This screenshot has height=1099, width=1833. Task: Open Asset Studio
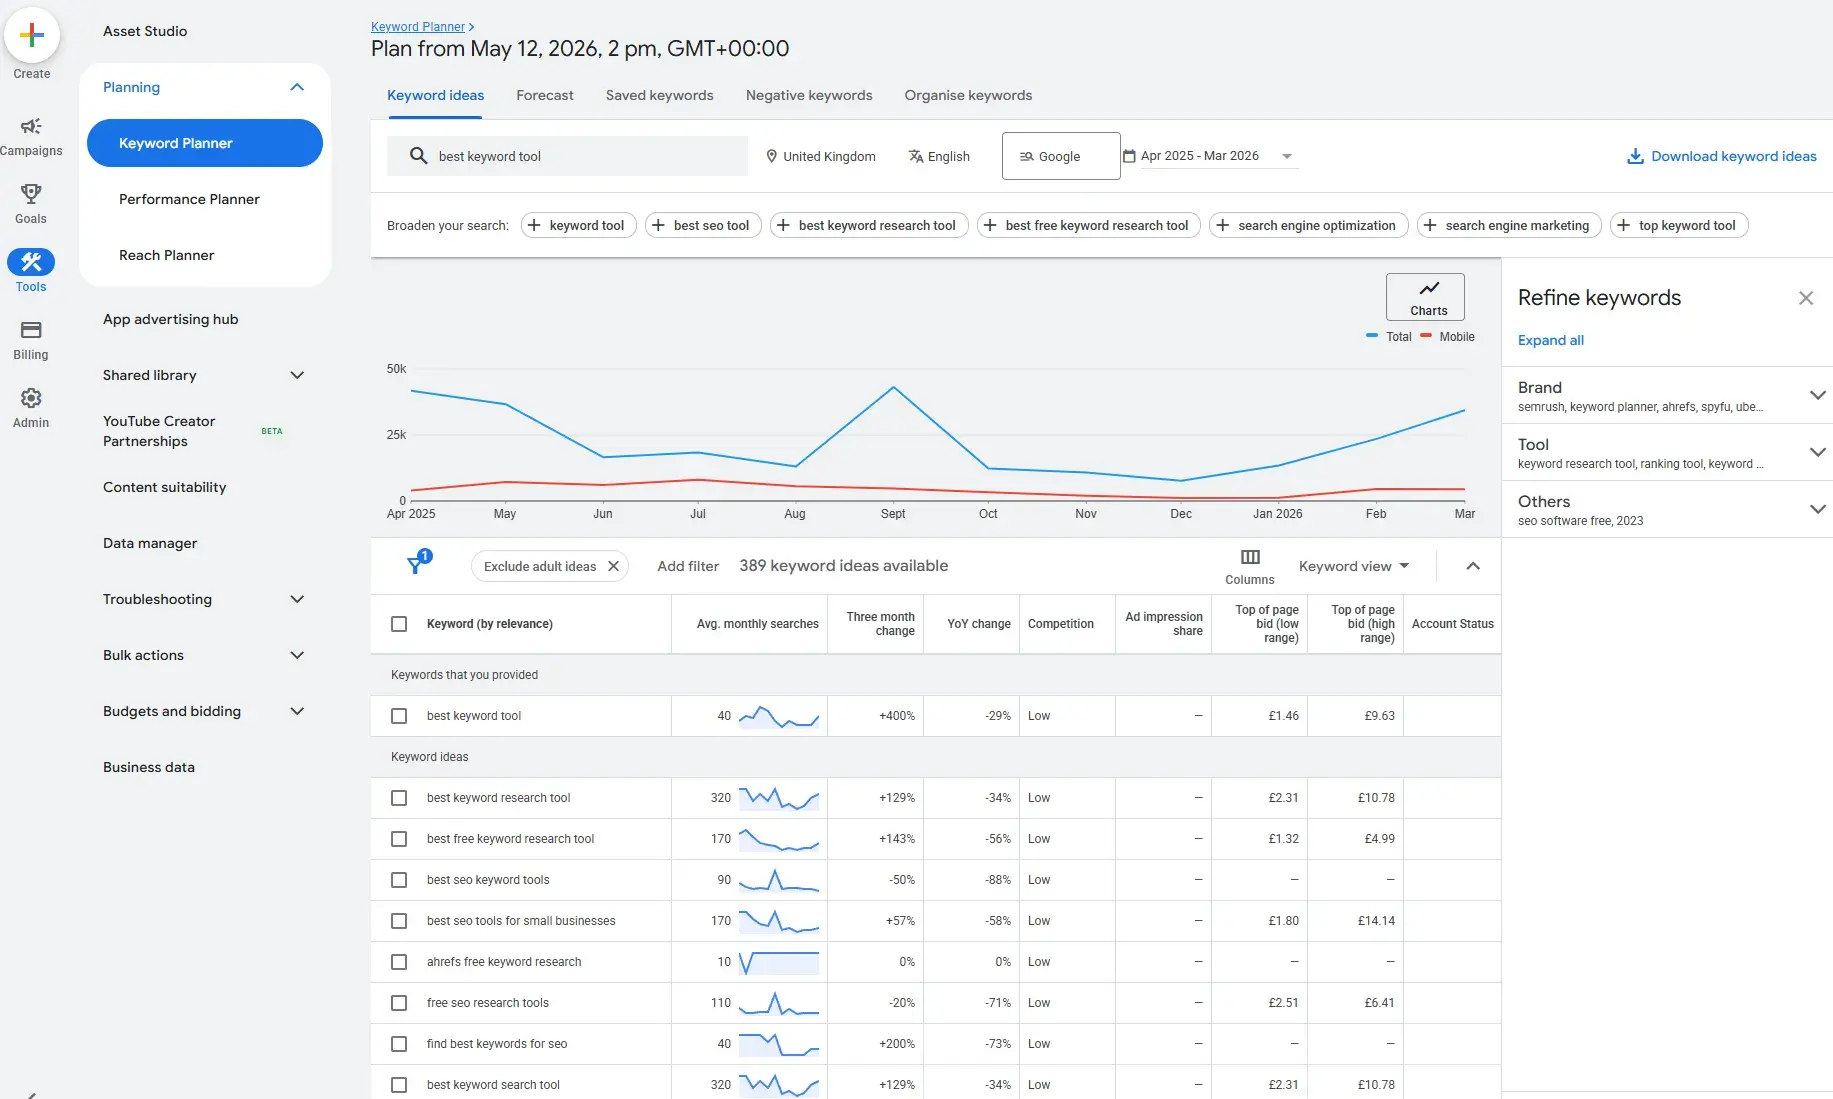pos(145,31)
